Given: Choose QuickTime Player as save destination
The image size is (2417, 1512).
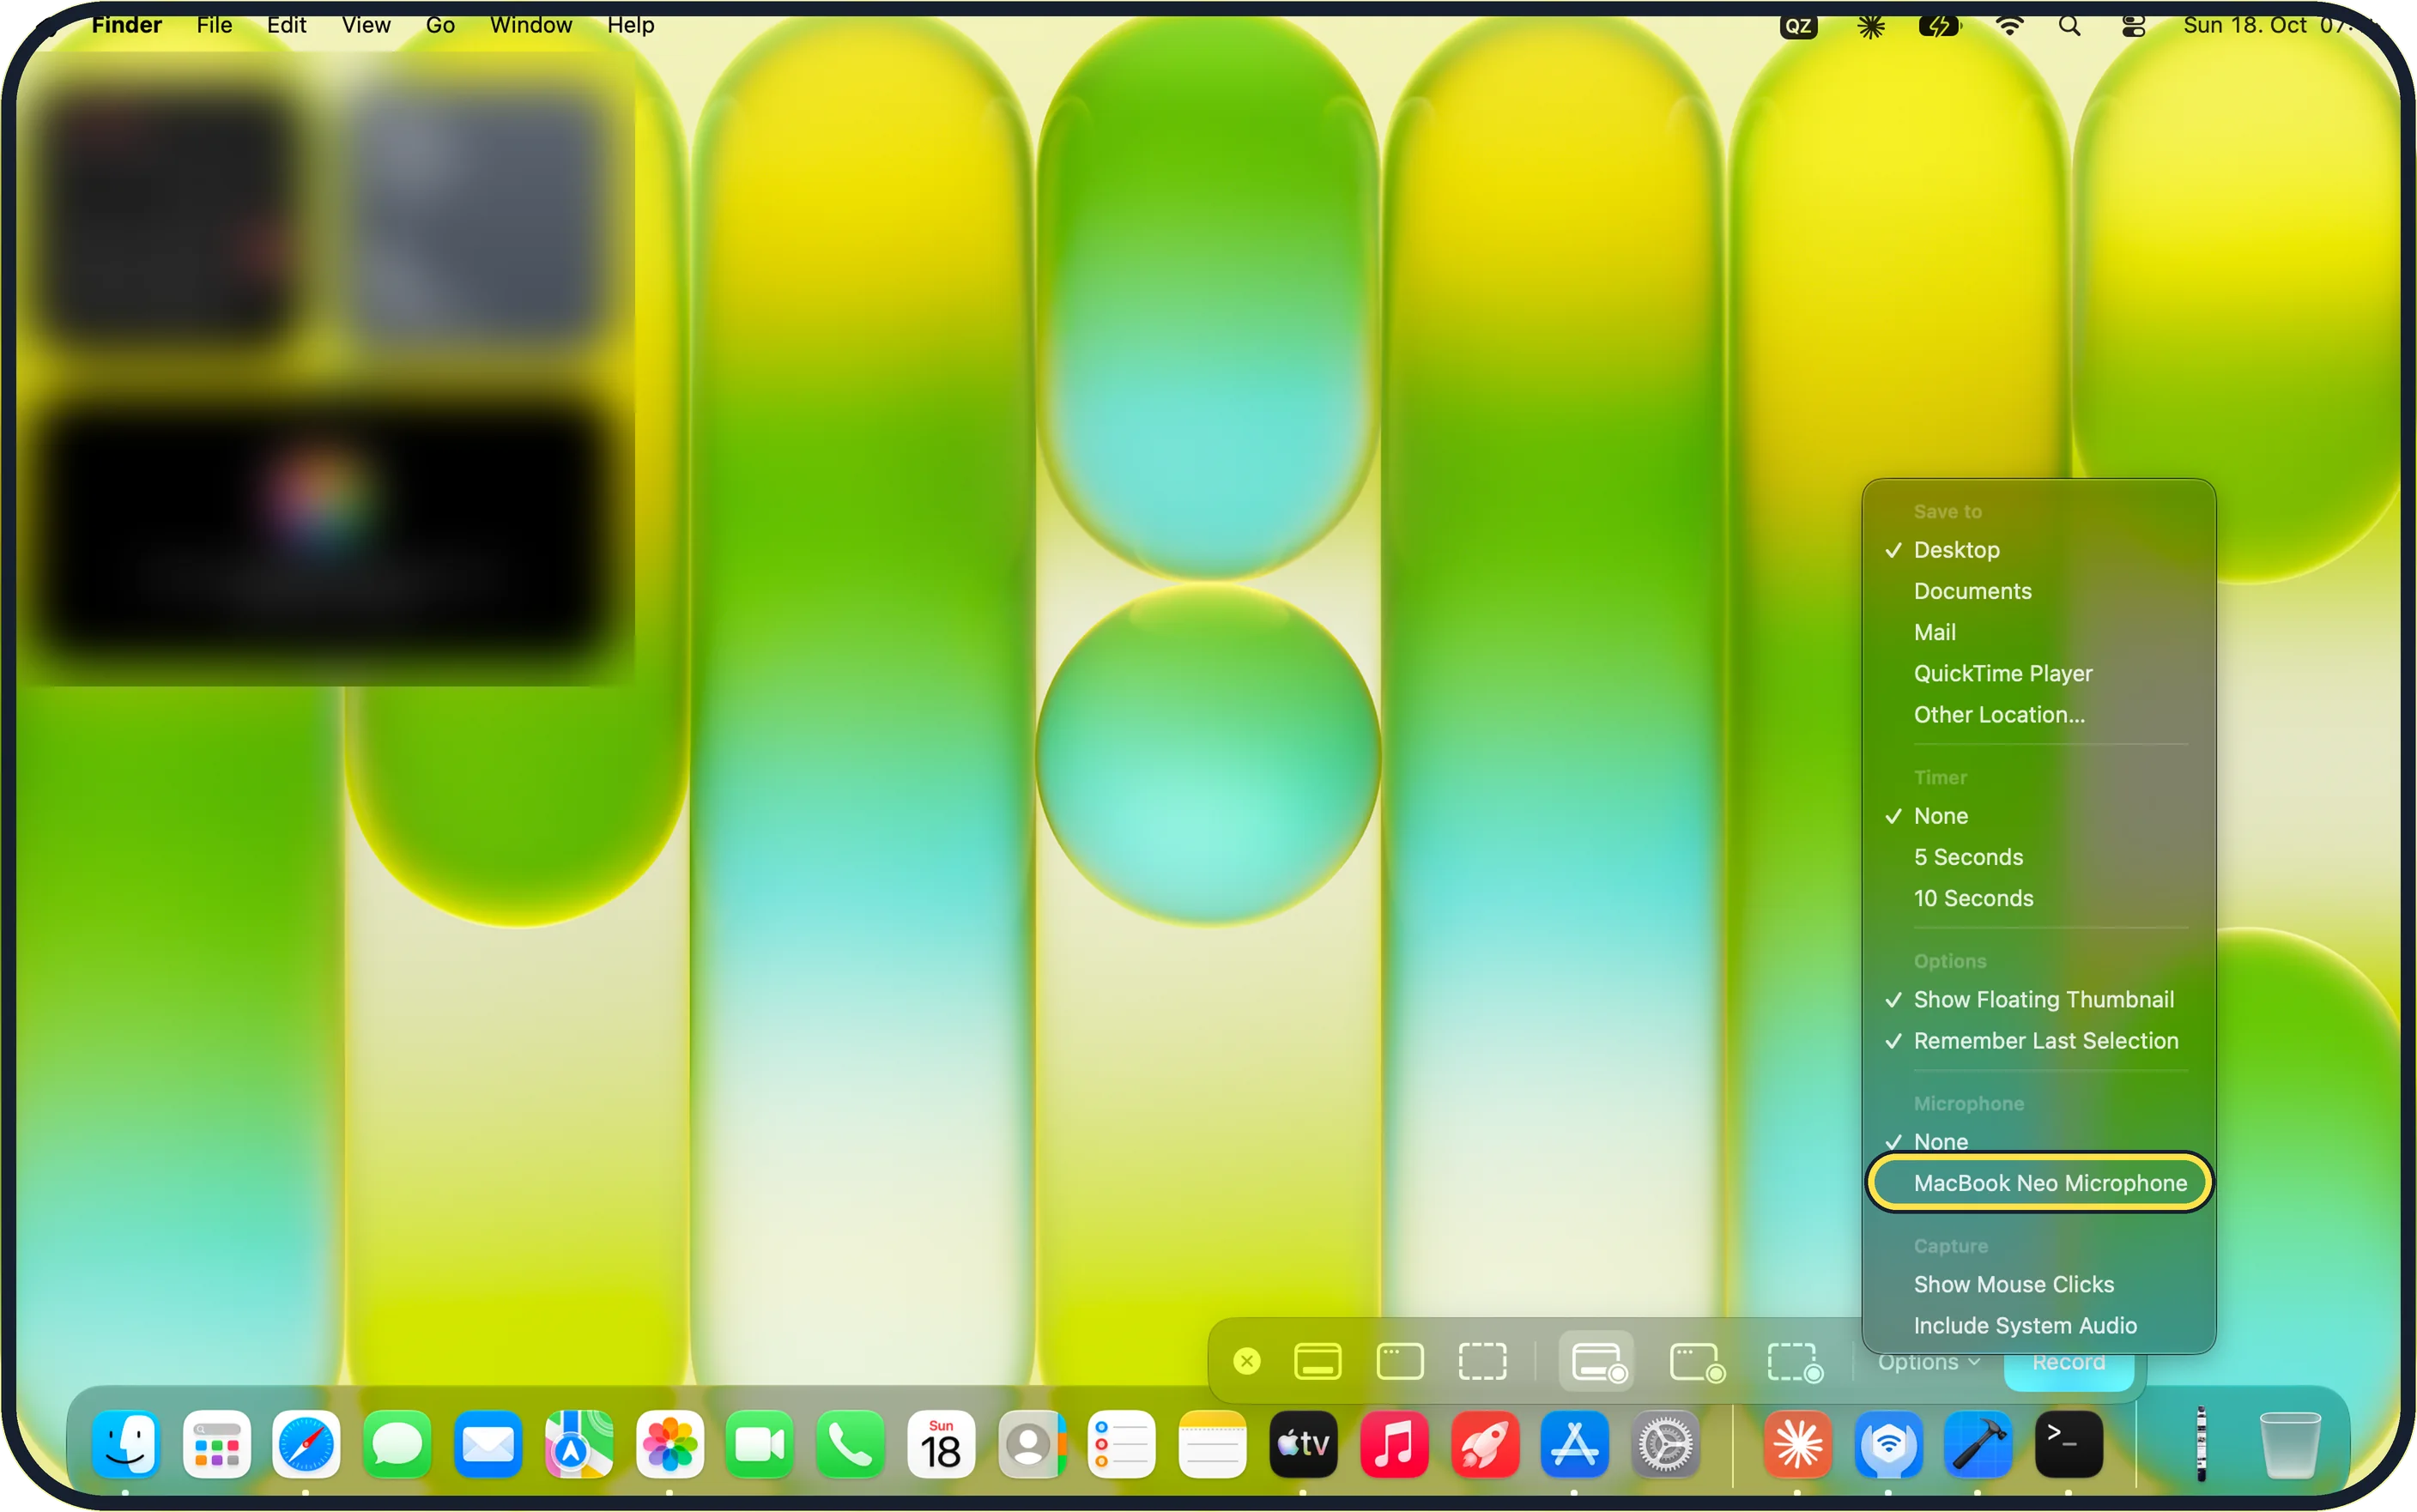Looking at the screenshot, I should point(2038,673).
